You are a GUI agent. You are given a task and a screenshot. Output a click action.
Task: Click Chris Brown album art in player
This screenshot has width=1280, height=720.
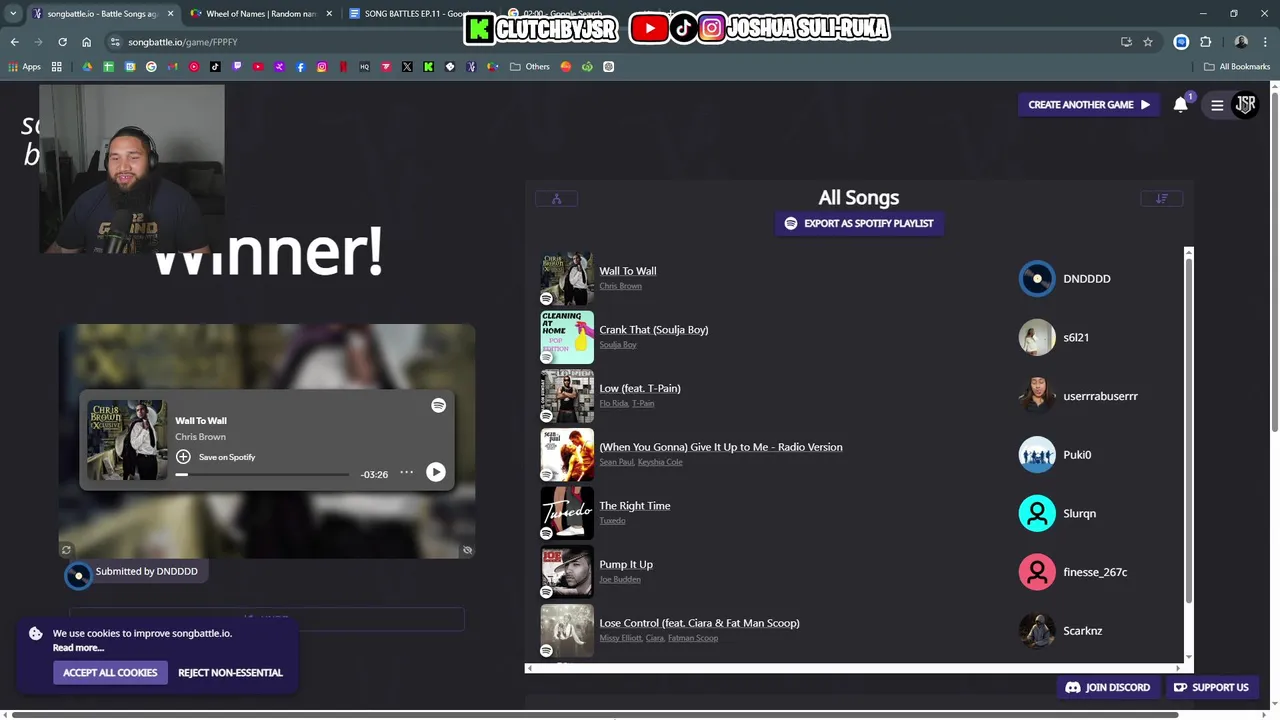[127, 440]
